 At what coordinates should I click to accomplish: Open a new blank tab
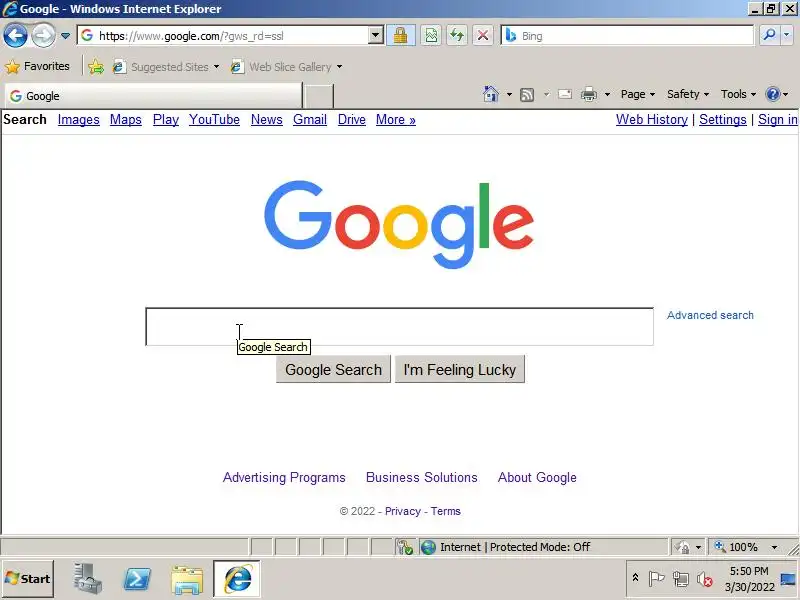point(318,96)
